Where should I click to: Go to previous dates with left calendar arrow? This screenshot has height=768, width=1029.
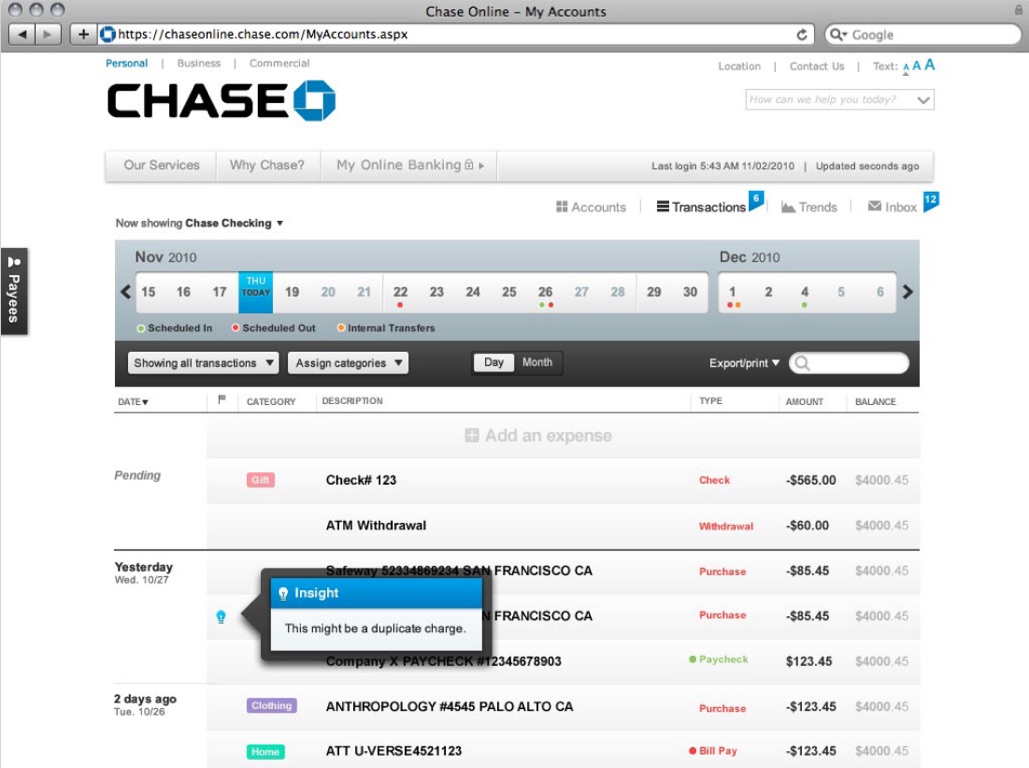click(126, 292)
